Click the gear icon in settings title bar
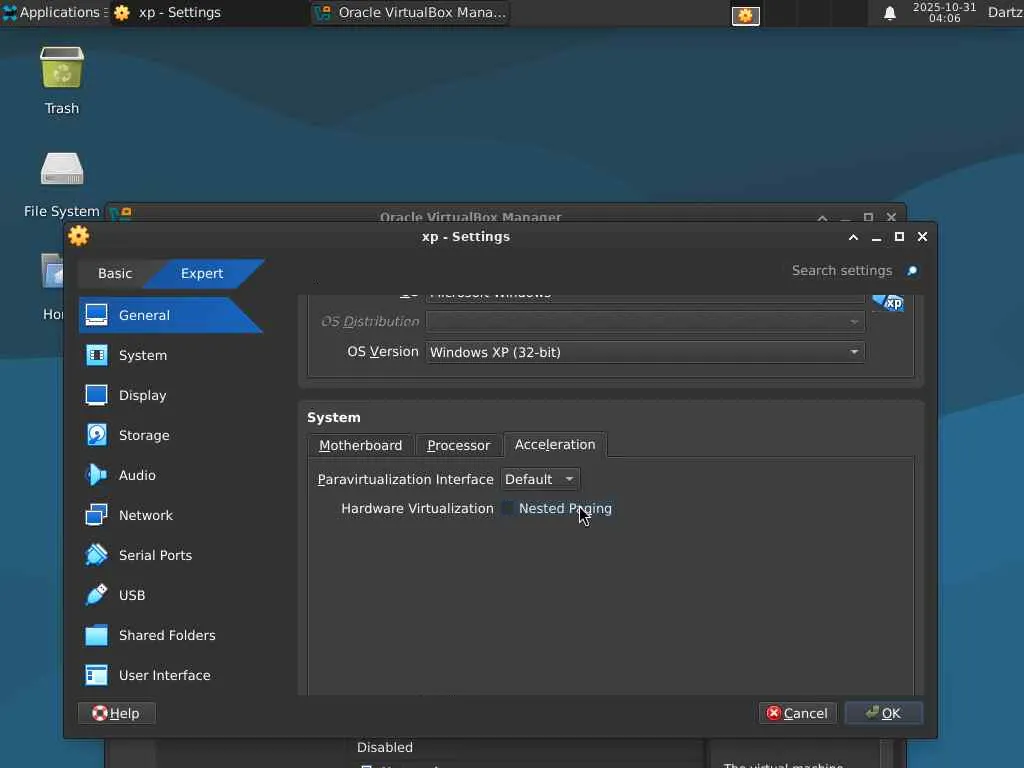The image size is (1024, 768). click(78, 236)
